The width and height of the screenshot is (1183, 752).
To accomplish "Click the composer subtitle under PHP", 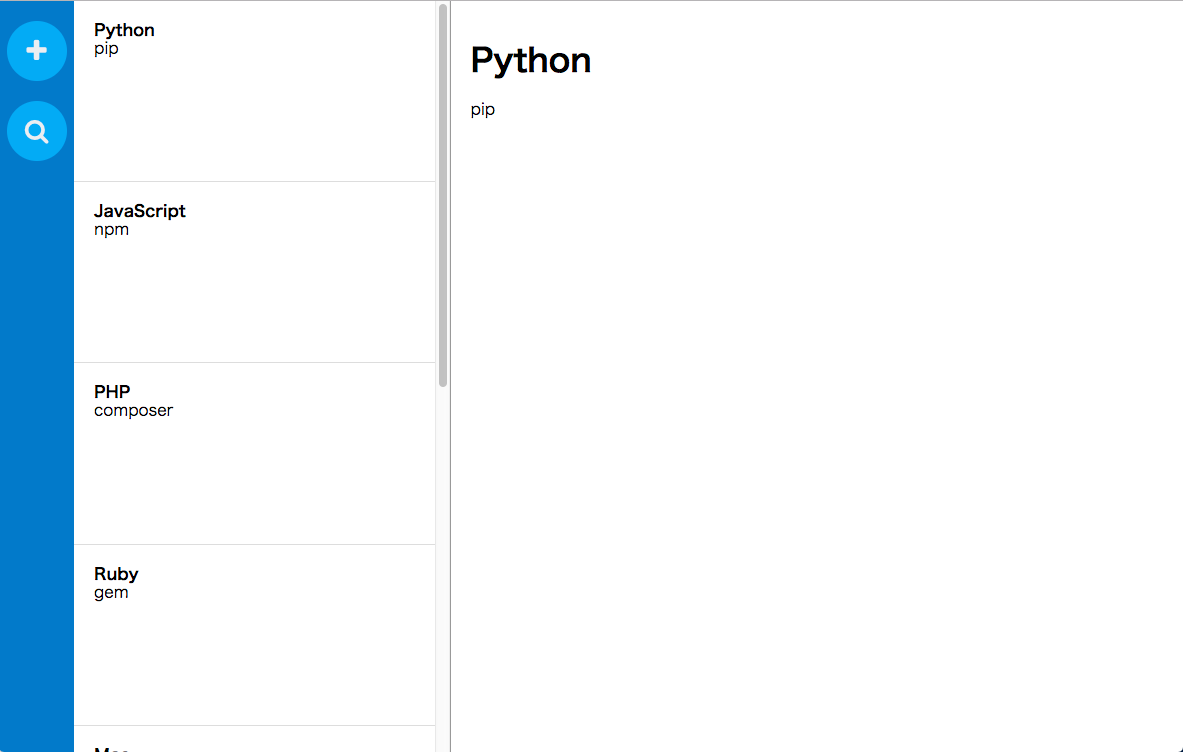I will pos(134,411).
